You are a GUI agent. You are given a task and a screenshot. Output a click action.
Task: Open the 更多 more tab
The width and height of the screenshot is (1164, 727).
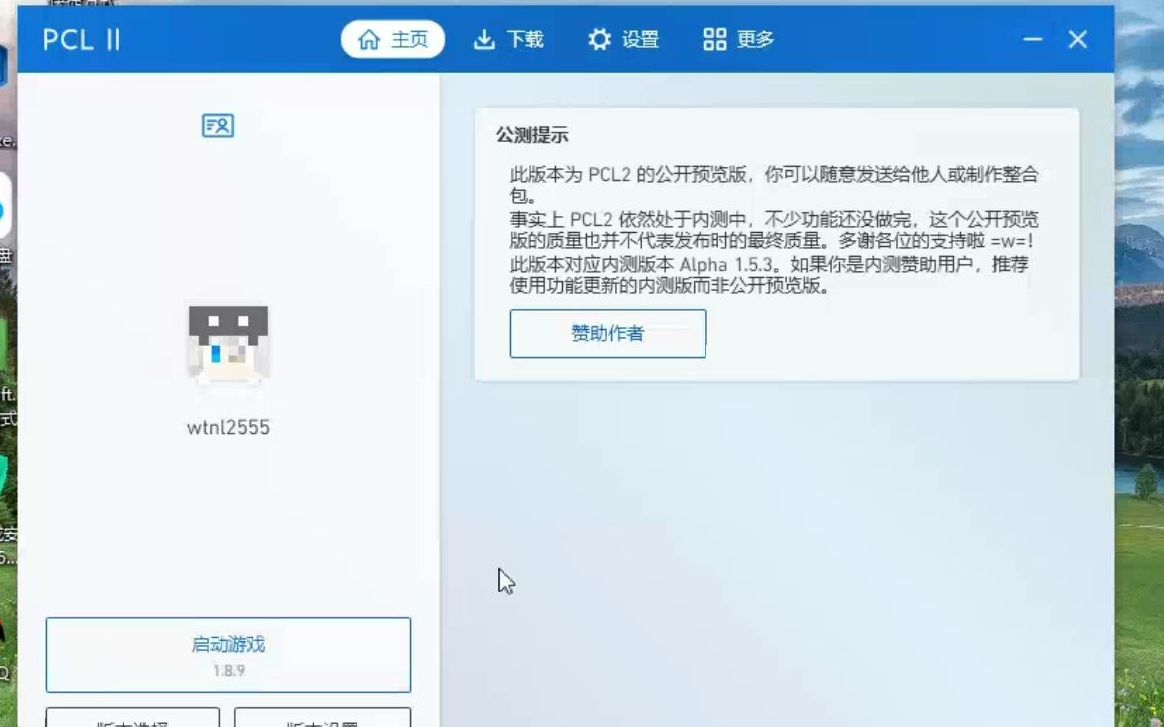click(739, 39)
